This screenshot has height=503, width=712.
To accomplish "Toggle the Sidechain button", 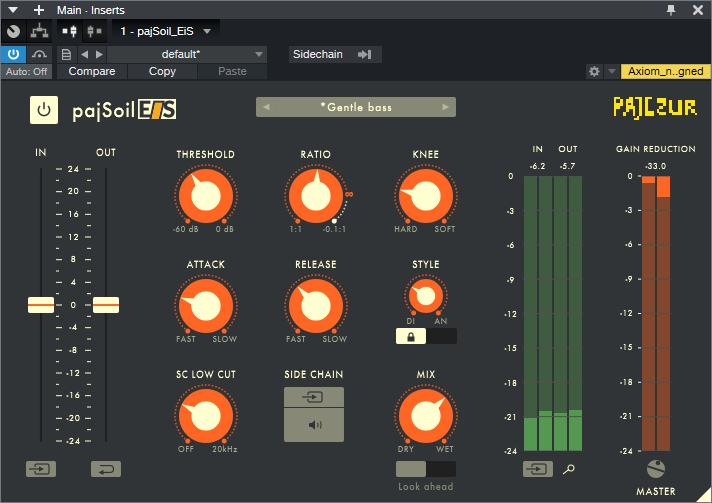I will [x=335, y=54].
